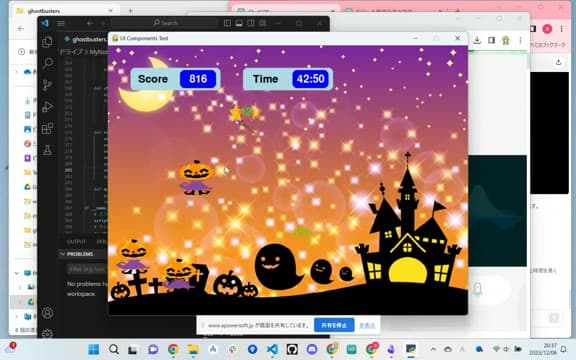This screenshot has height=360, width=576.
Task: Open VS Code customize layout icon
Action: pyautogui.click(x=263, y=23)
